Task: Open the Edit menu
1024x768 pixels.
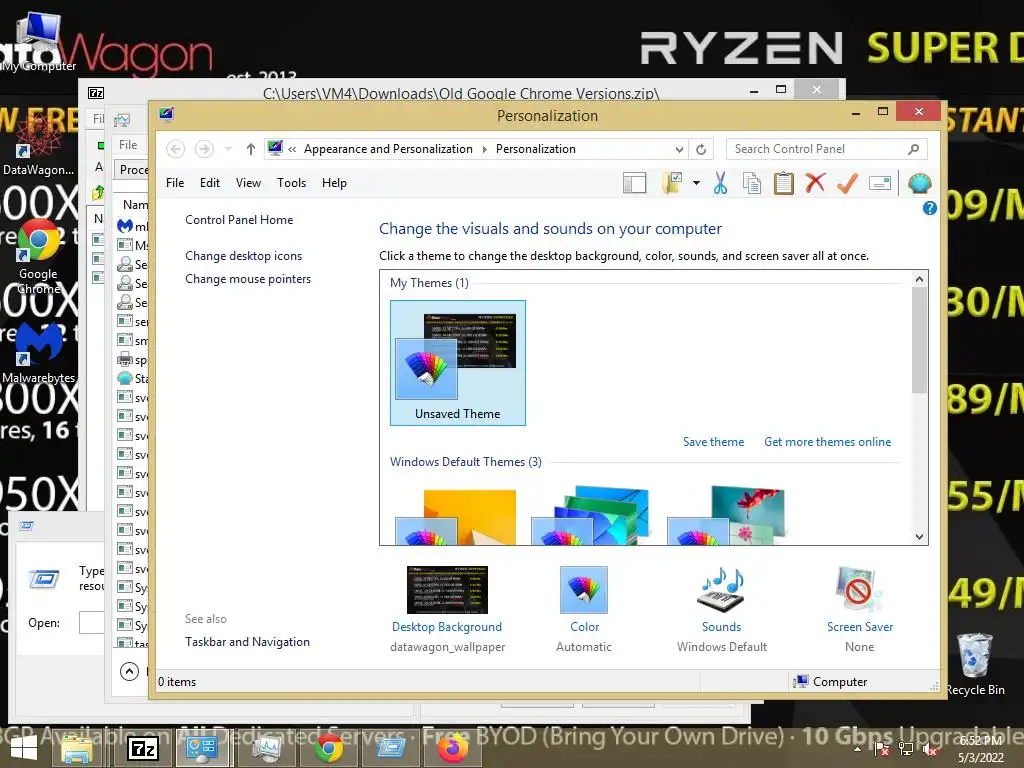Action: [210, 183]
